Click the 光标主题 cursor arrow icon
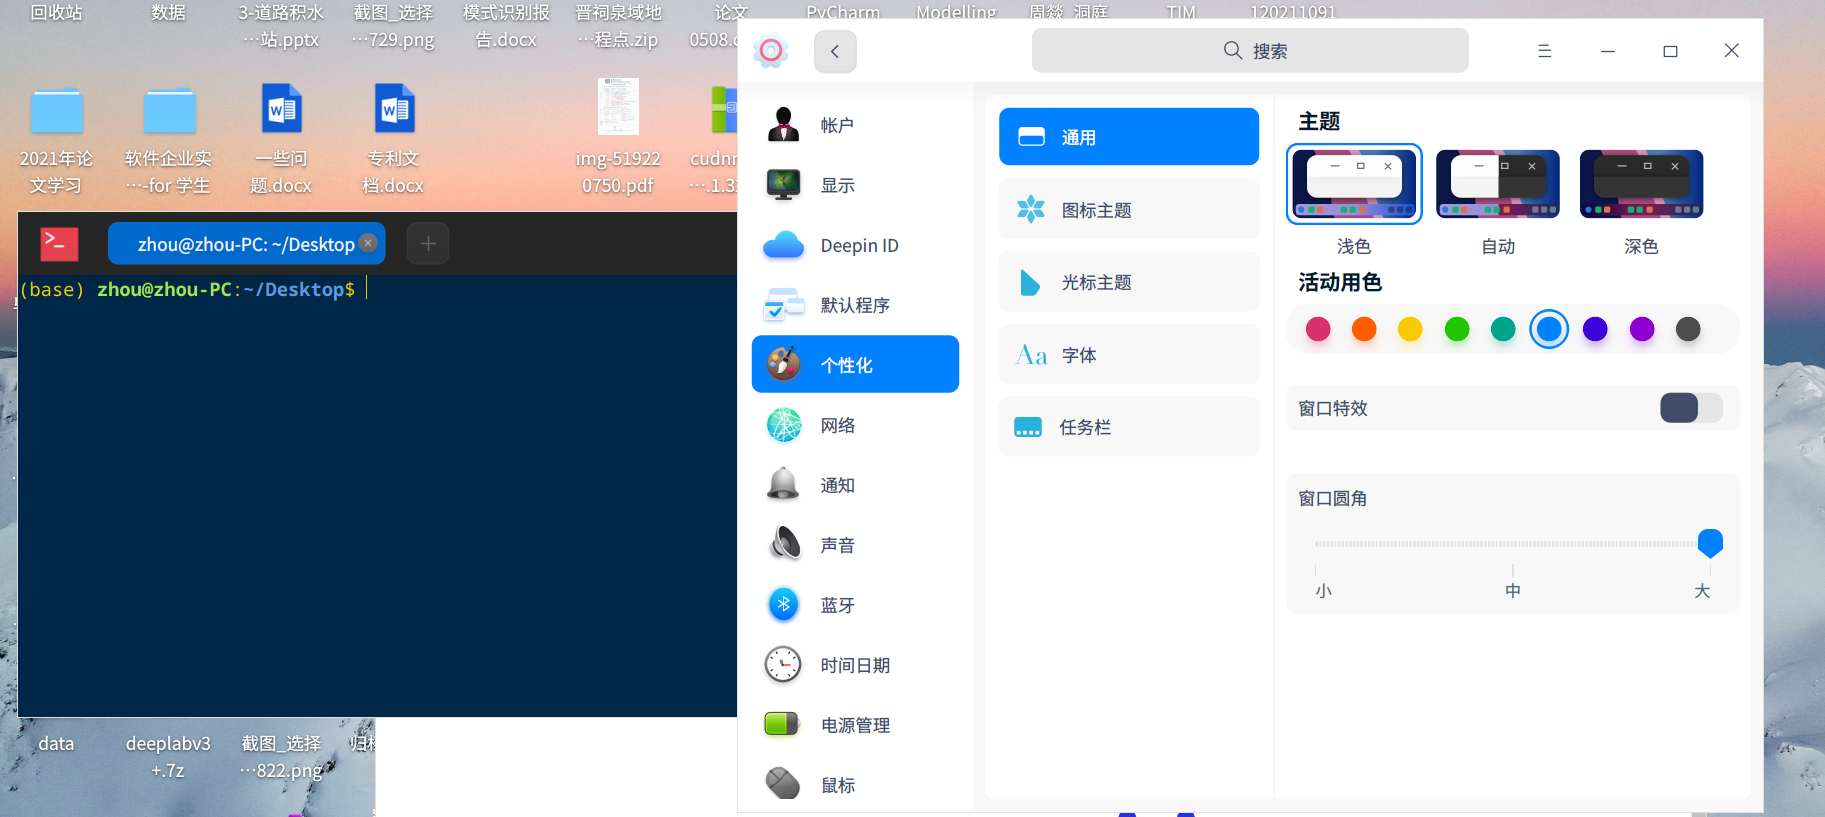The image size is (1825, 817). (x=1030, y=282)
